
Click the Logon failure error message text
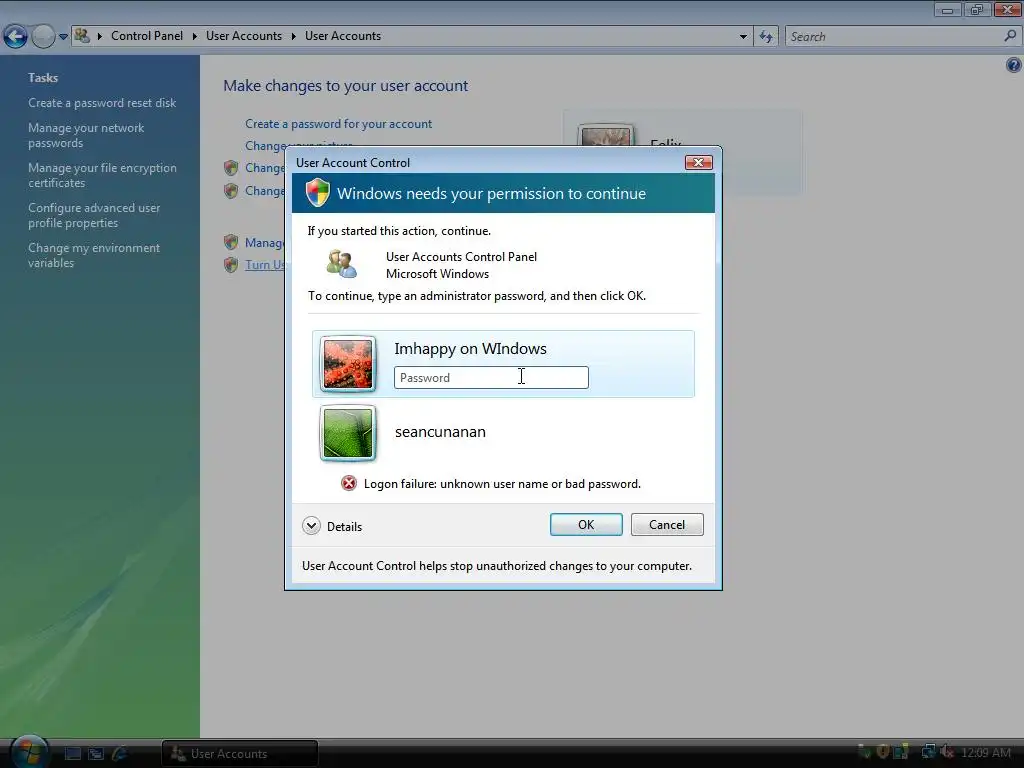[502, 484]
